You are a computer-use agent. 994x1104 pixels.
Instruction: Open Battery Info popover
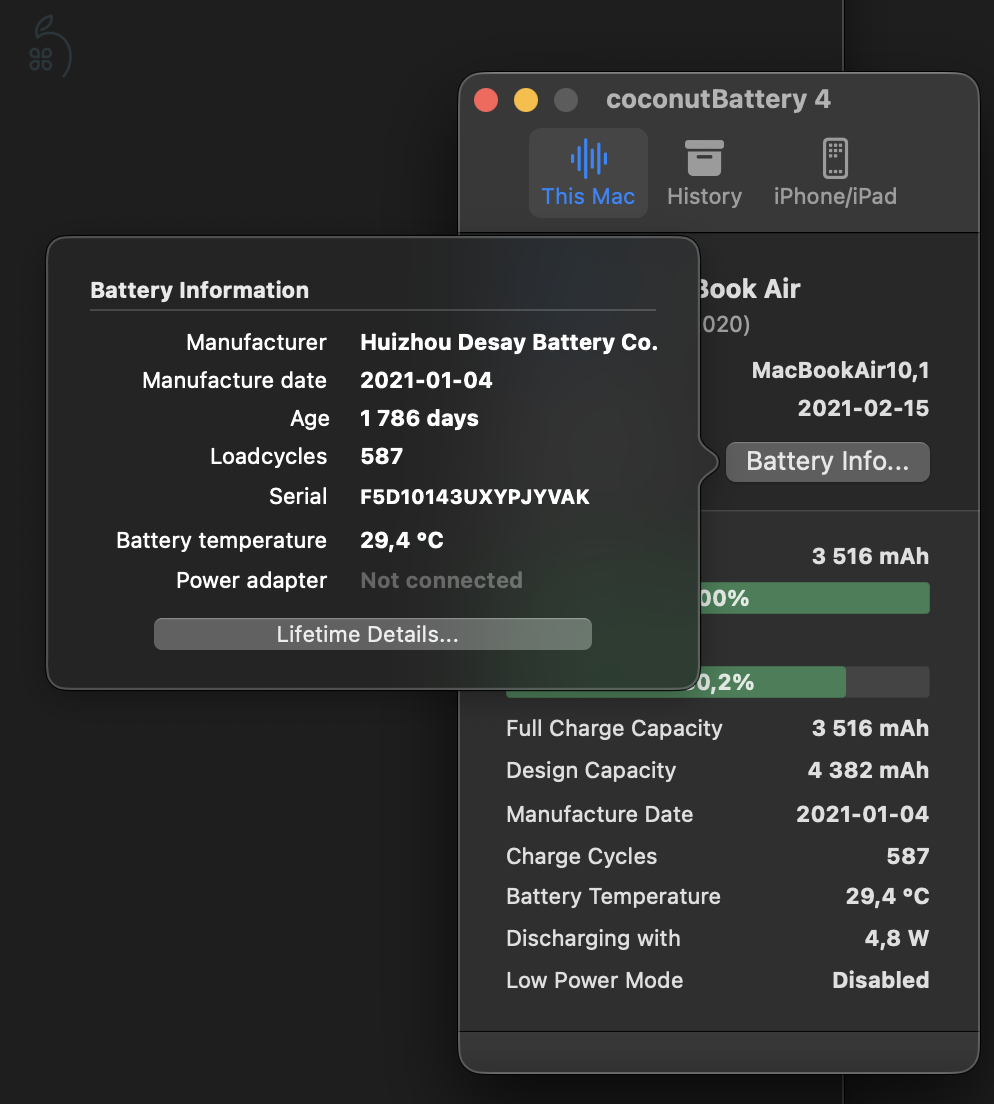point(827,461)
